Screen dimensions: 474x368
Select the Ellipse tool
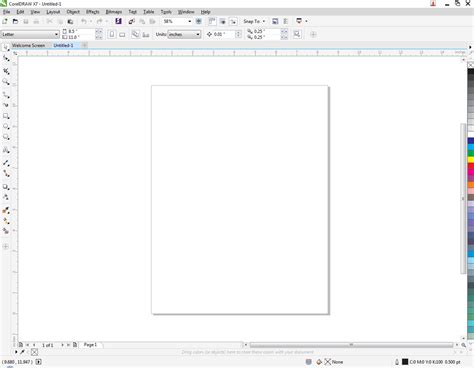[x=6, y=127]
